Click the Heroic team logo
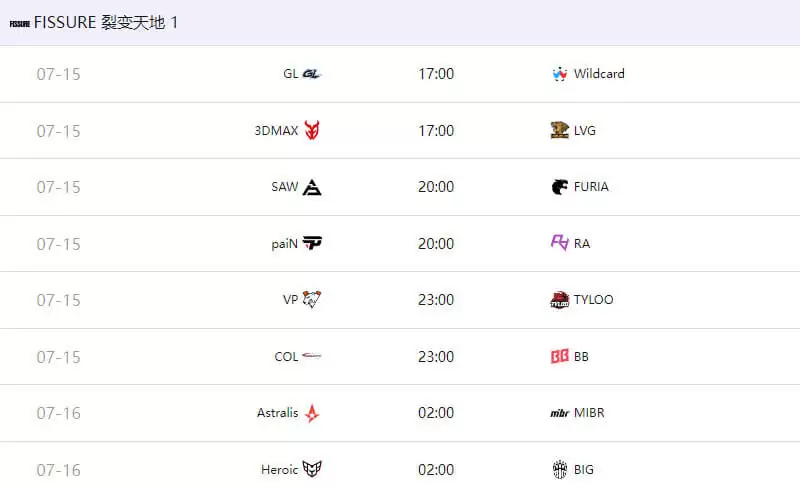This screenshot has height=488, width=800. [x=312, y=469]
